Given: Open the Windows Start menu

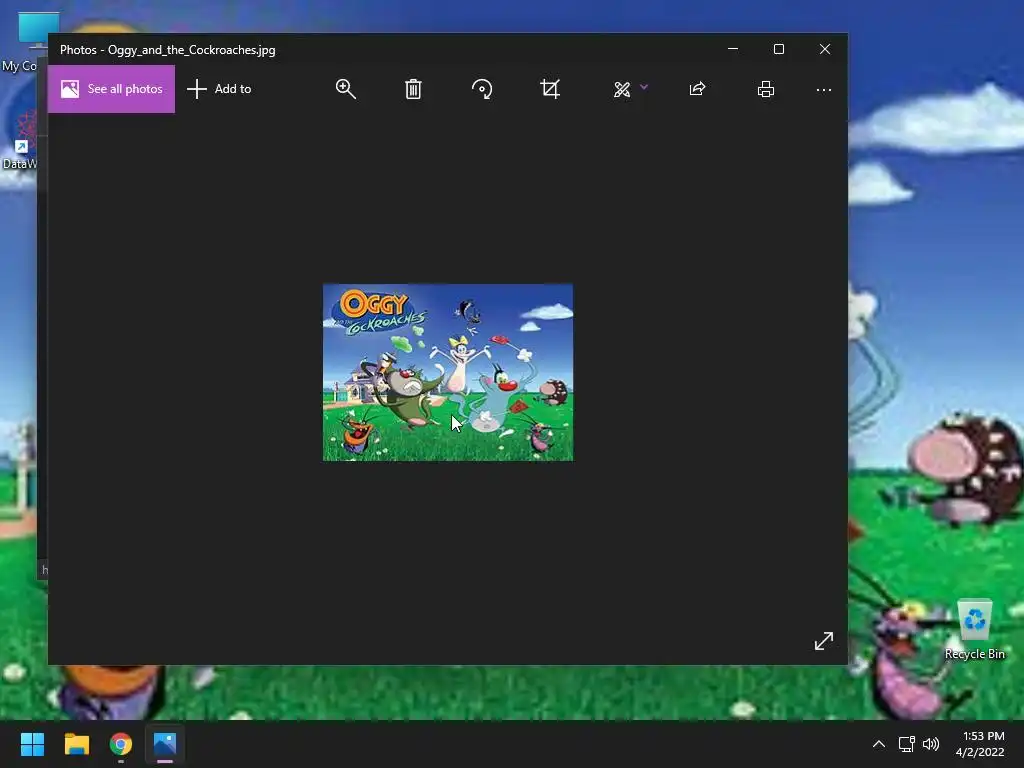Looking at the screenshot, I should [x=32, y=744].
